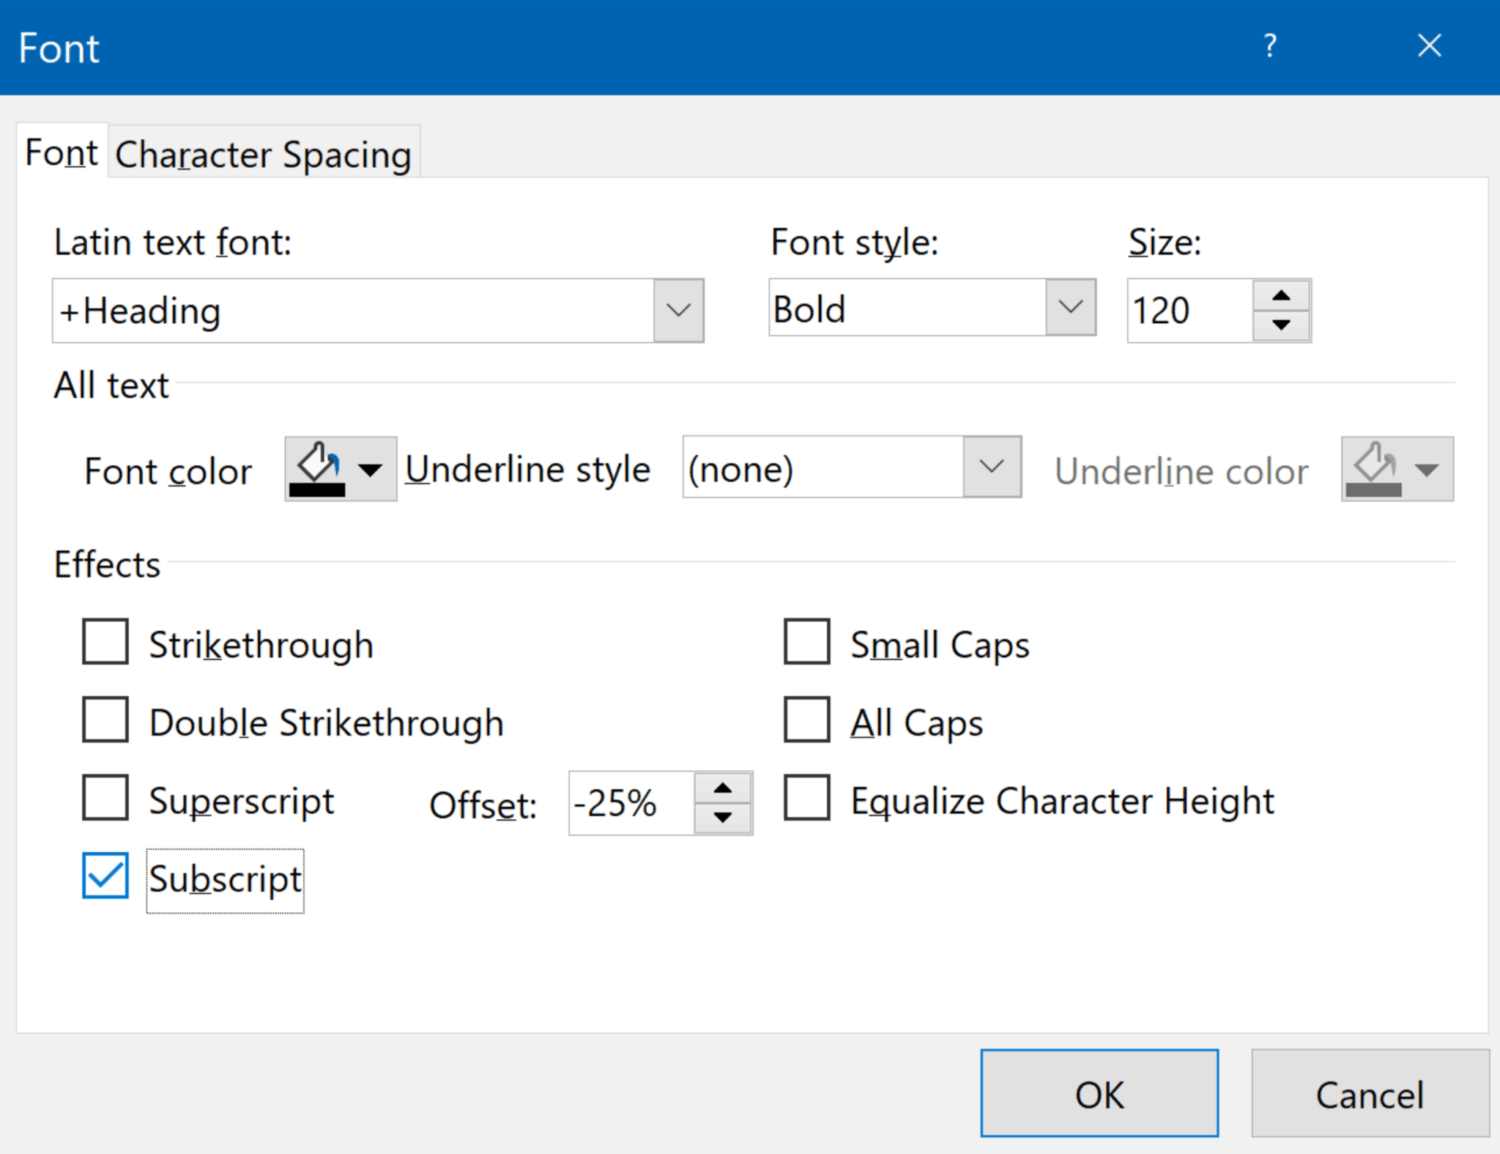Increase Offset value with up arrow
Viewport: 1500px width, 1154px height.
722,789
